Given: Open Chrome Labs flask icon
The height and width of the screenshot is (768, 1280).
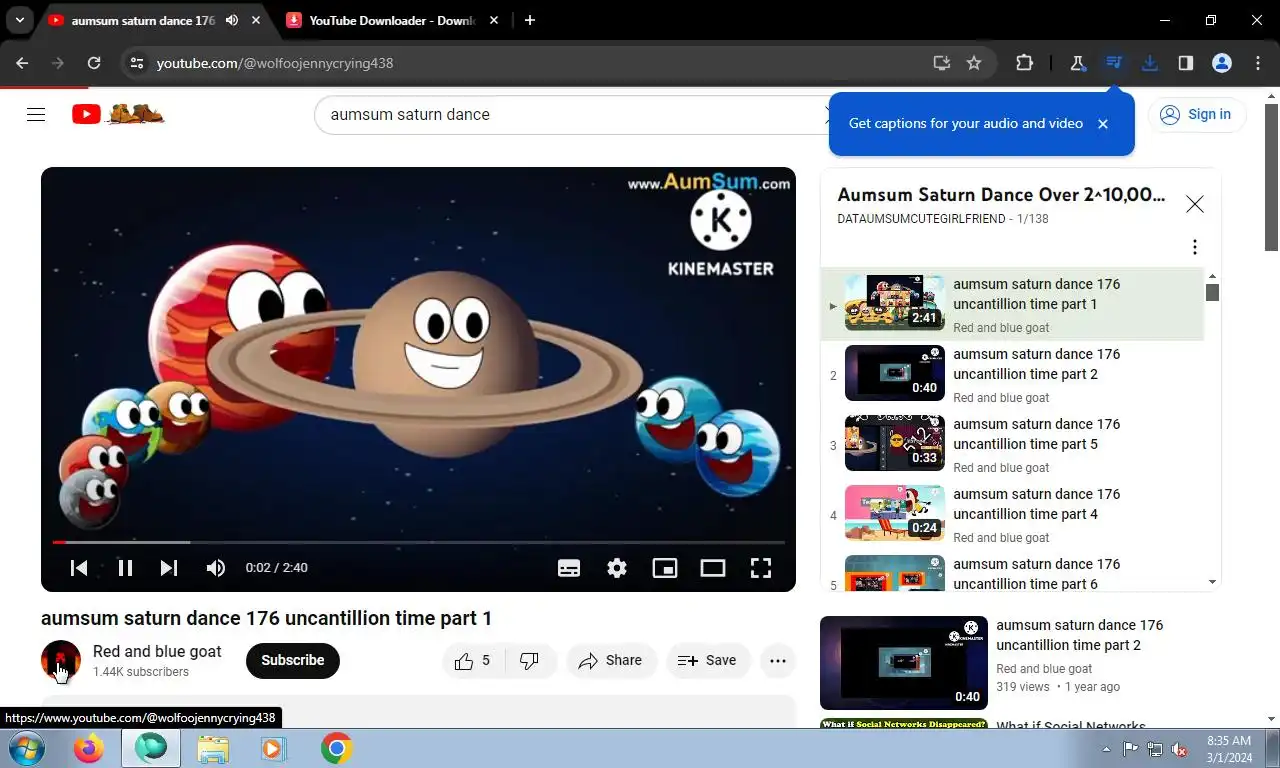Looking at the screenshot, I should [1077, 63].
